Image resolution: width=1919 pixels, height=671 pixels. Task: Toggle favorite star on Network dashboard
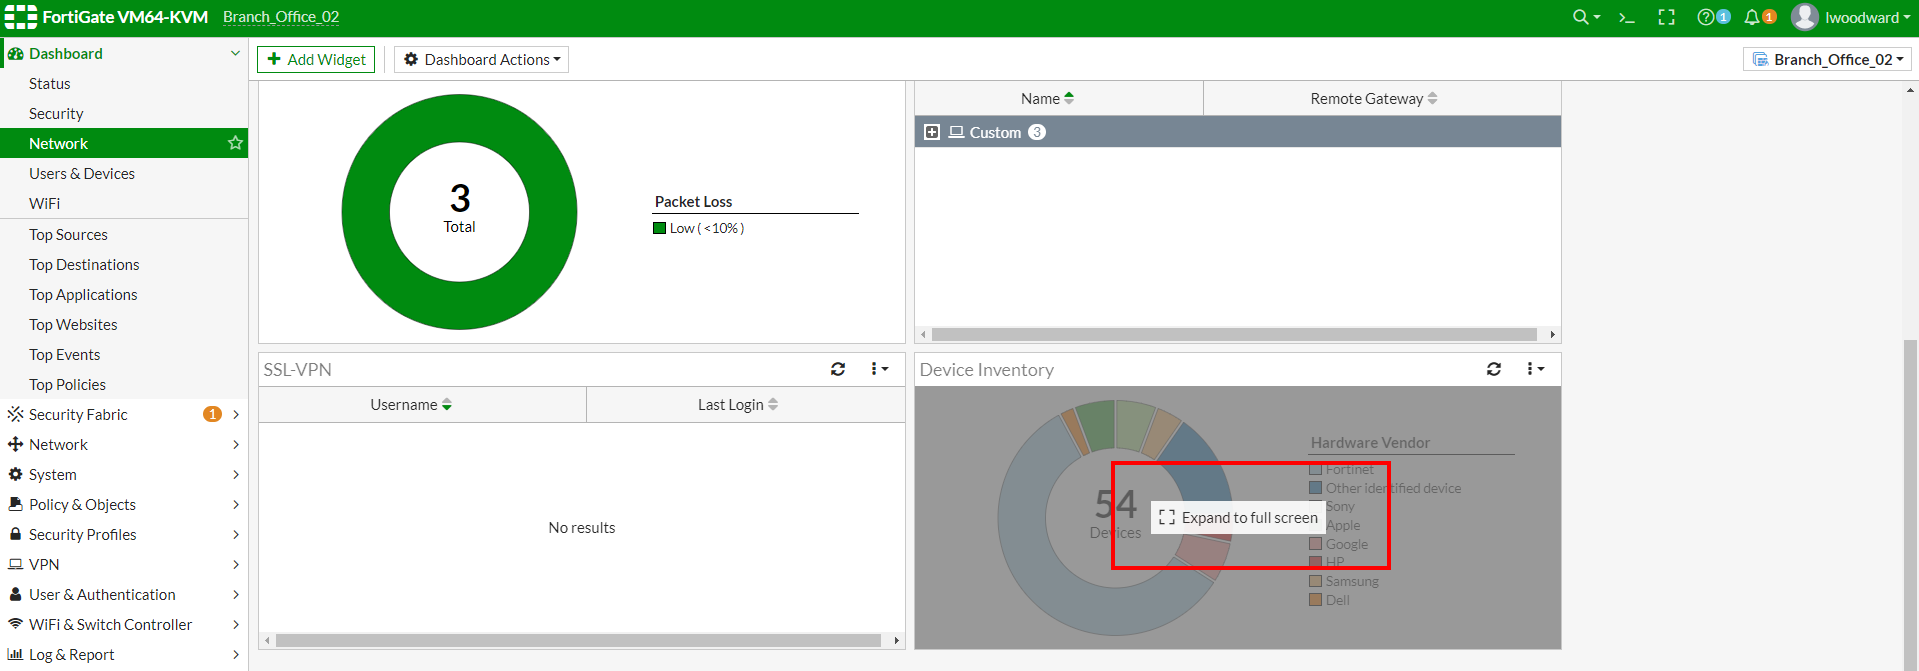pos(235,143)
